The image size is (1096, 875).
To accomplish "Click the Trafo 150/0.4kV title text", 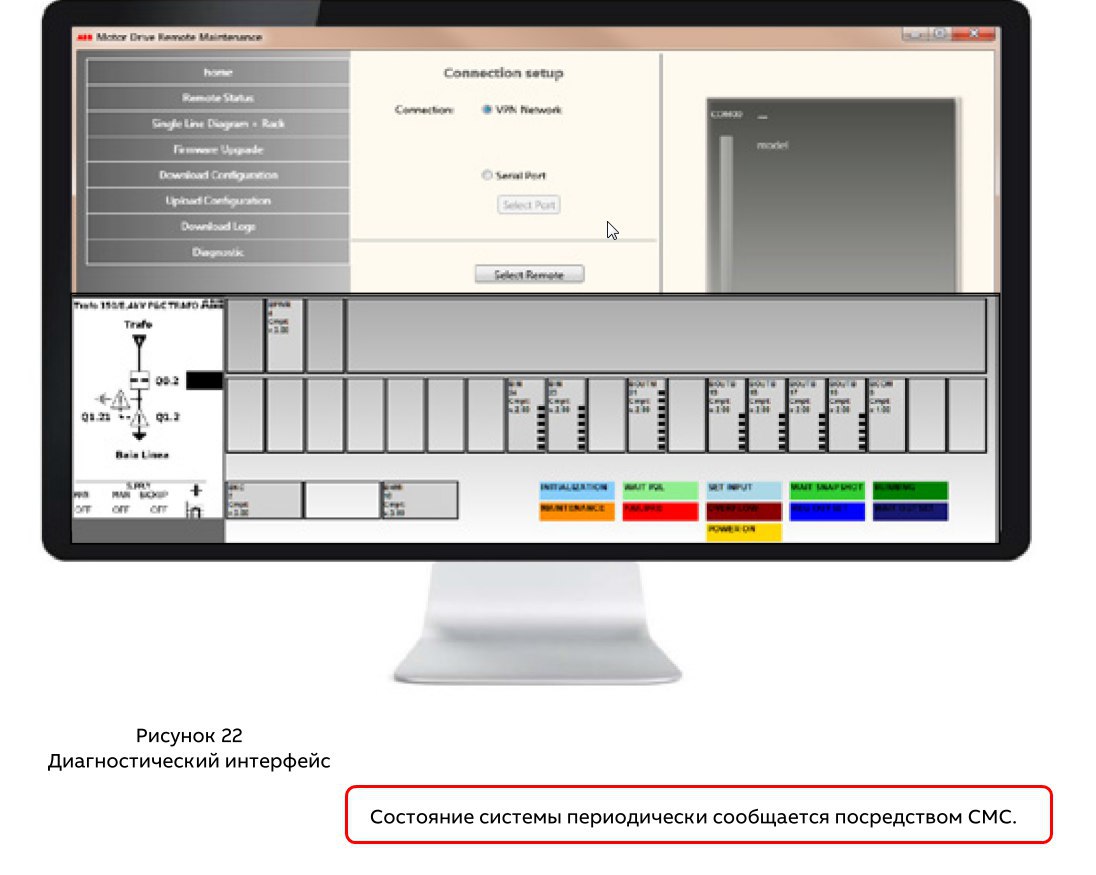I will point(147,305).
